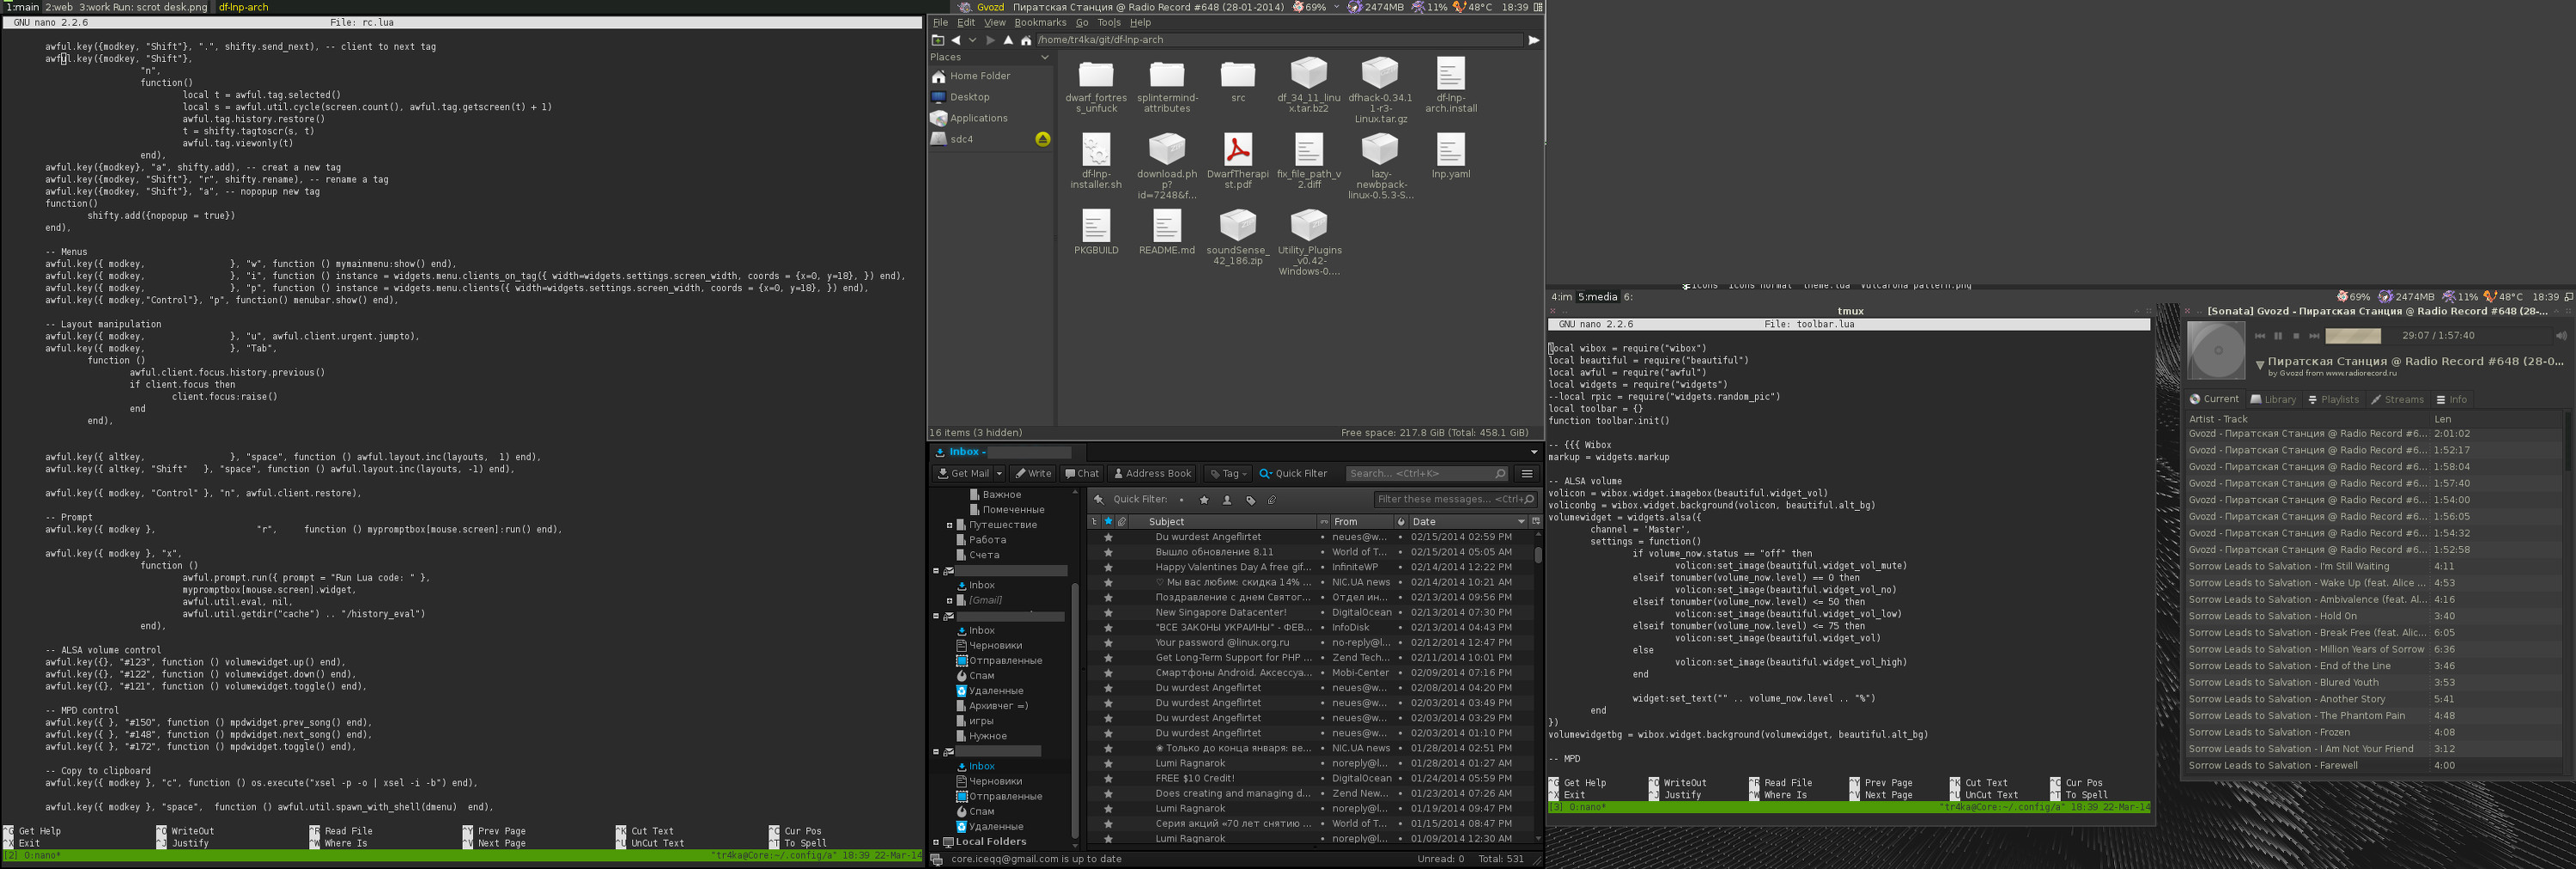Toggle star on 'New Singapore Datacenter!' message
The height and width of the screenshot is (869, 2576).
(1108, 612)
